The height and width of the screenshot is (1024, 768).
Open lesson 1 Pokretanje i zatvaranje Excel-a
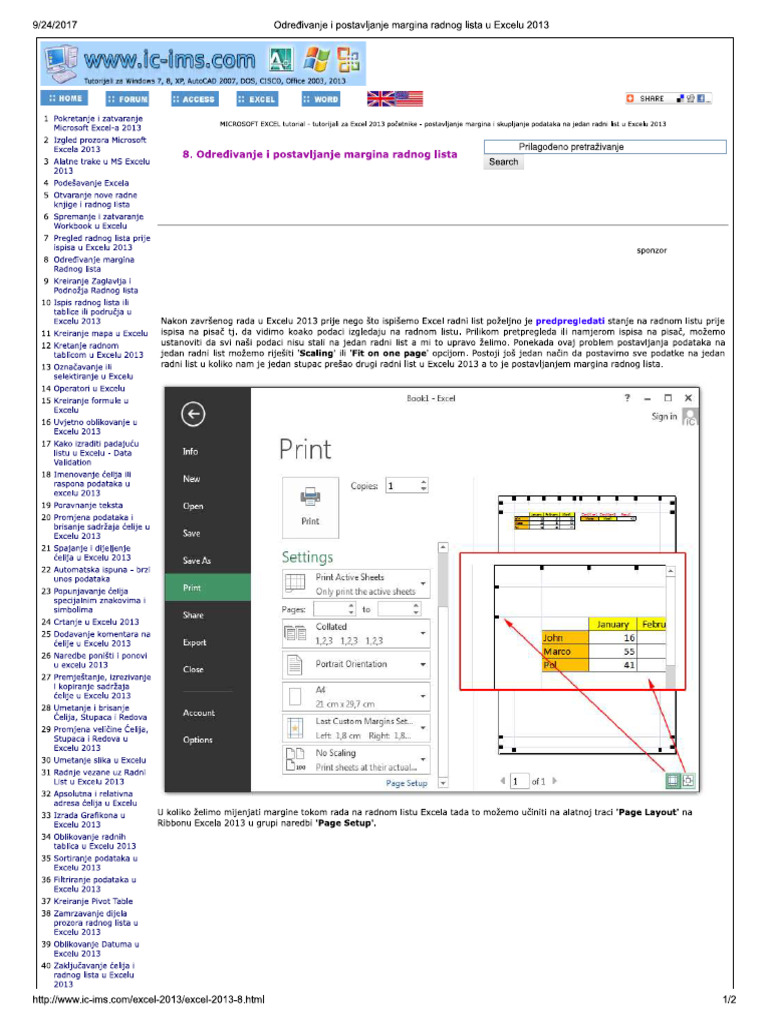click(97, 123)
